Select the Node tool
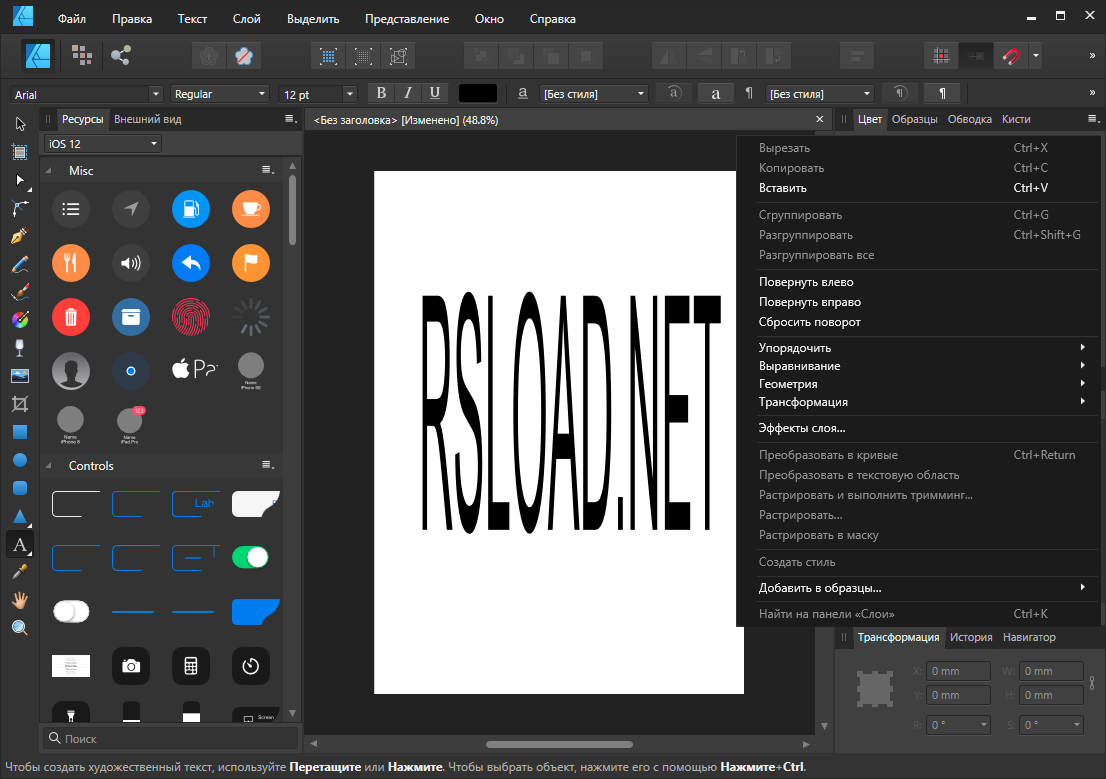 20,180
